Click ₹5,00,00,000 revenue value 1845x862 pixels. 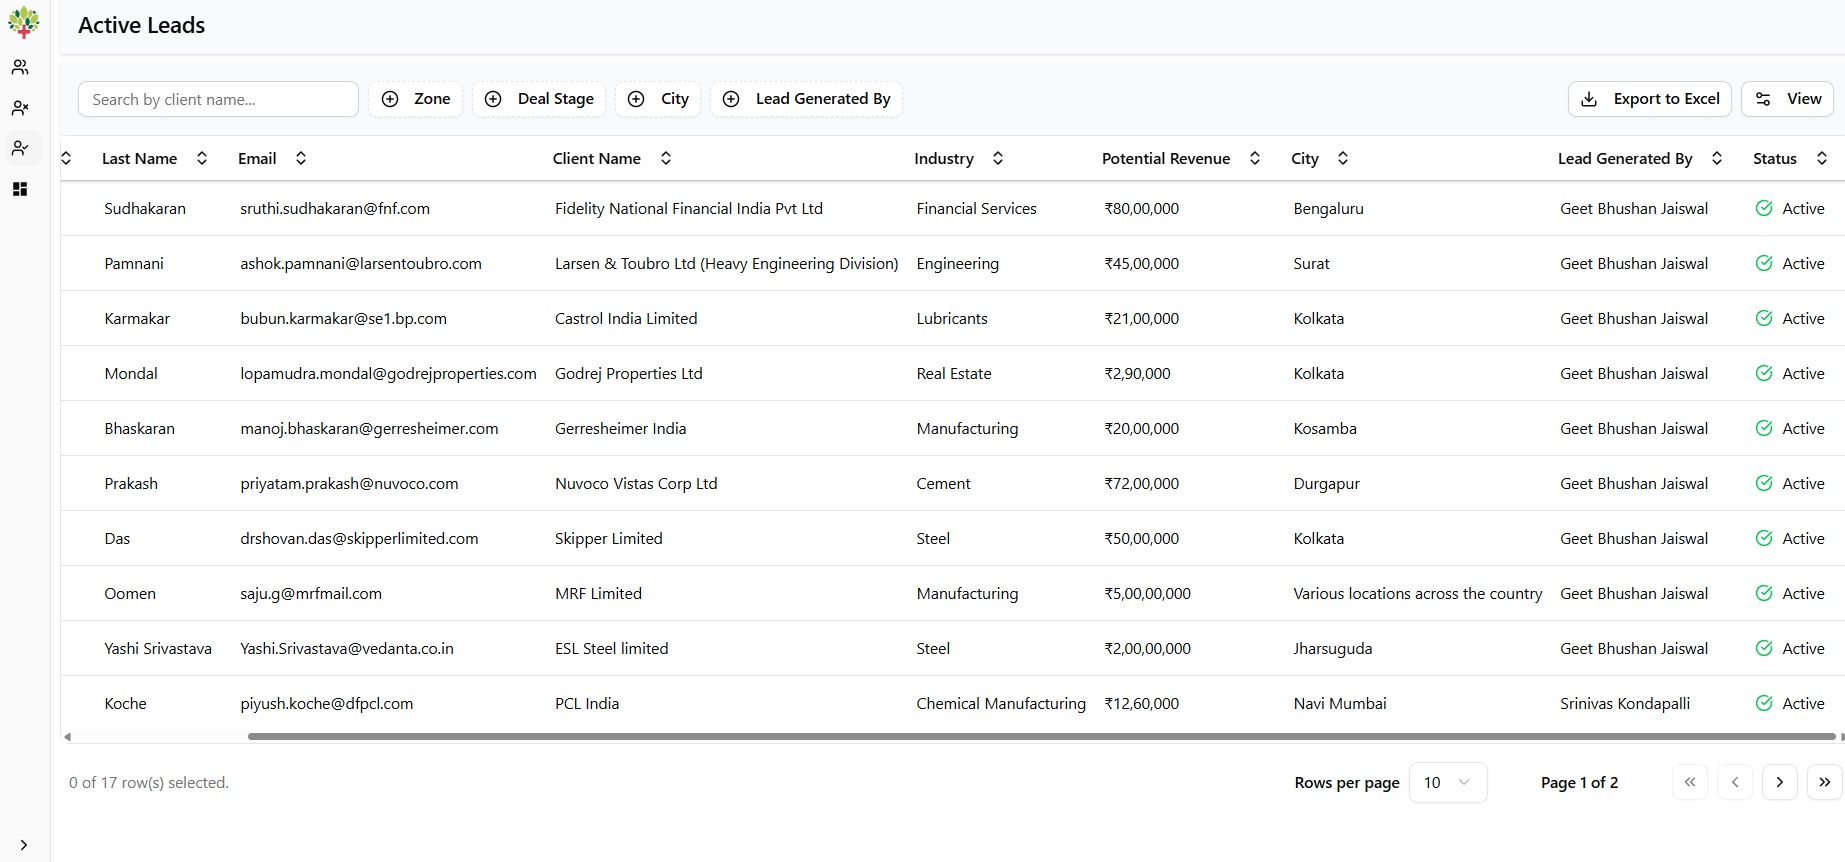tap(1148, 593)
